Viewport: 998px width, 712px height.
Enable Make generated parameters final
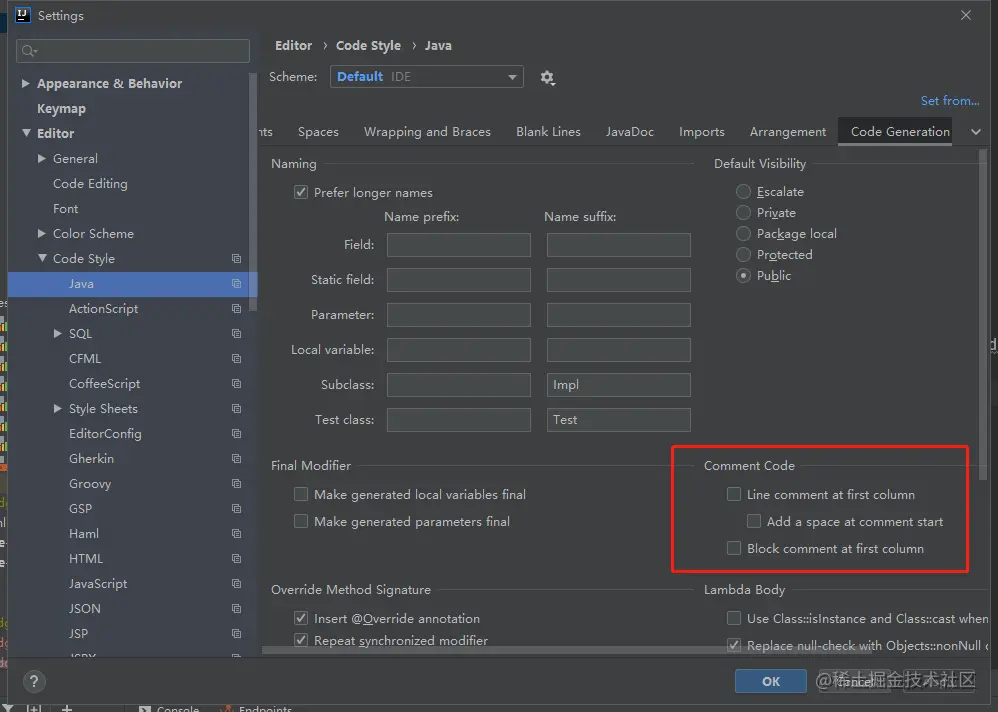(x=301, y=521)
